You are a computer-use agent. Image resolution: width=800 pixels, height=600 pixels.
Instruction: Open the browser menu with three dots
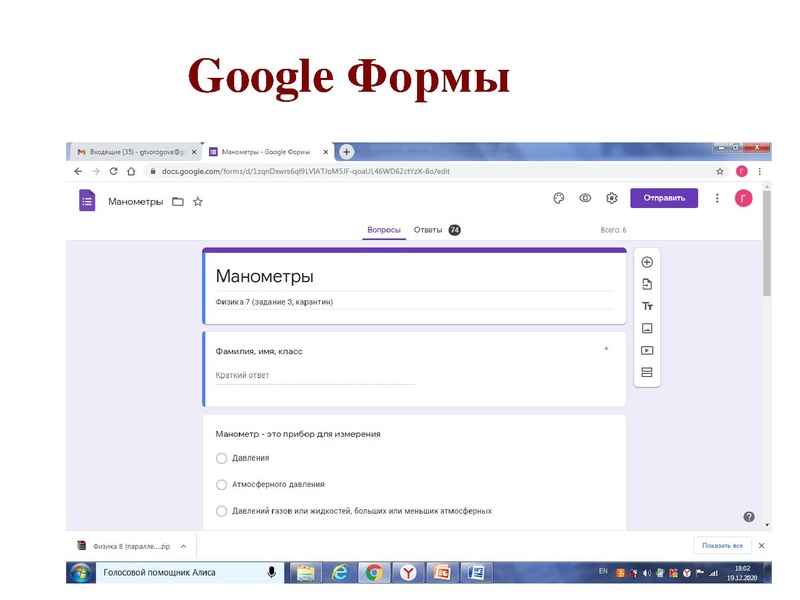[761, 171]
